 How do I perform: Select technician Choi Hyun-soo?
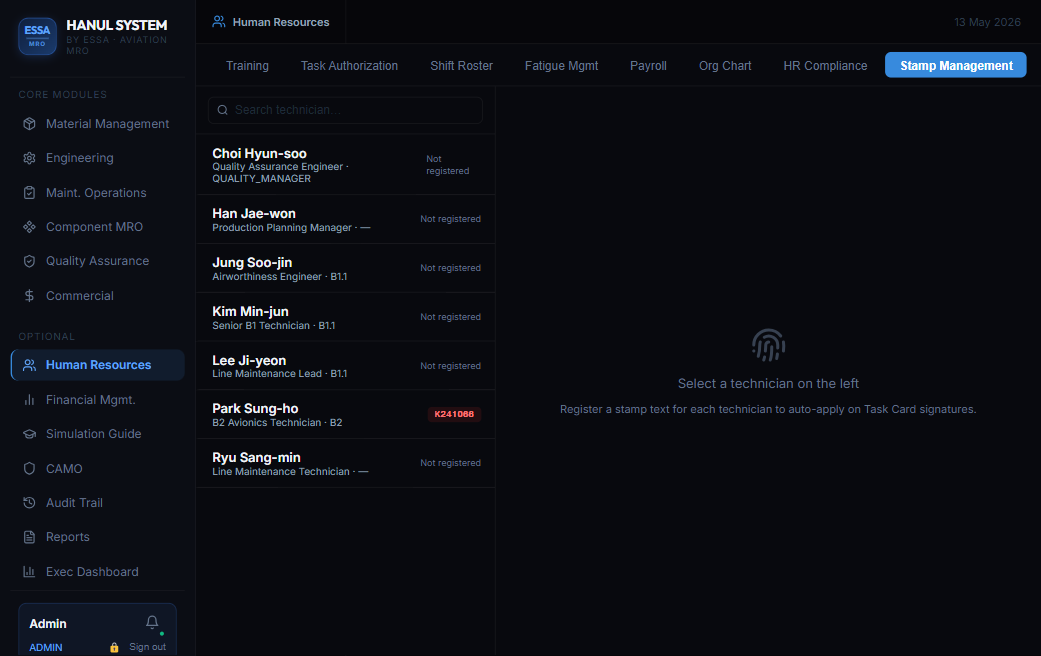345,165
